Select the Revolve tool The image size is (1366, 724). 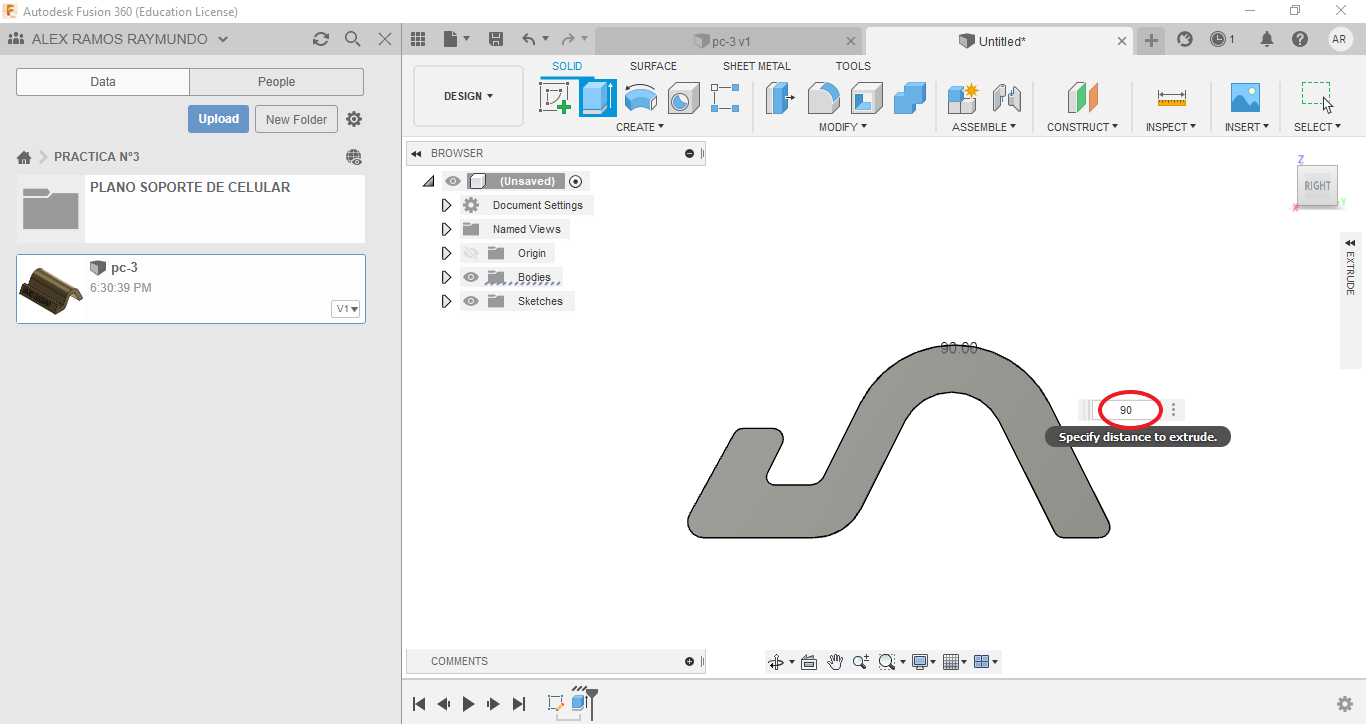(640, 98)
